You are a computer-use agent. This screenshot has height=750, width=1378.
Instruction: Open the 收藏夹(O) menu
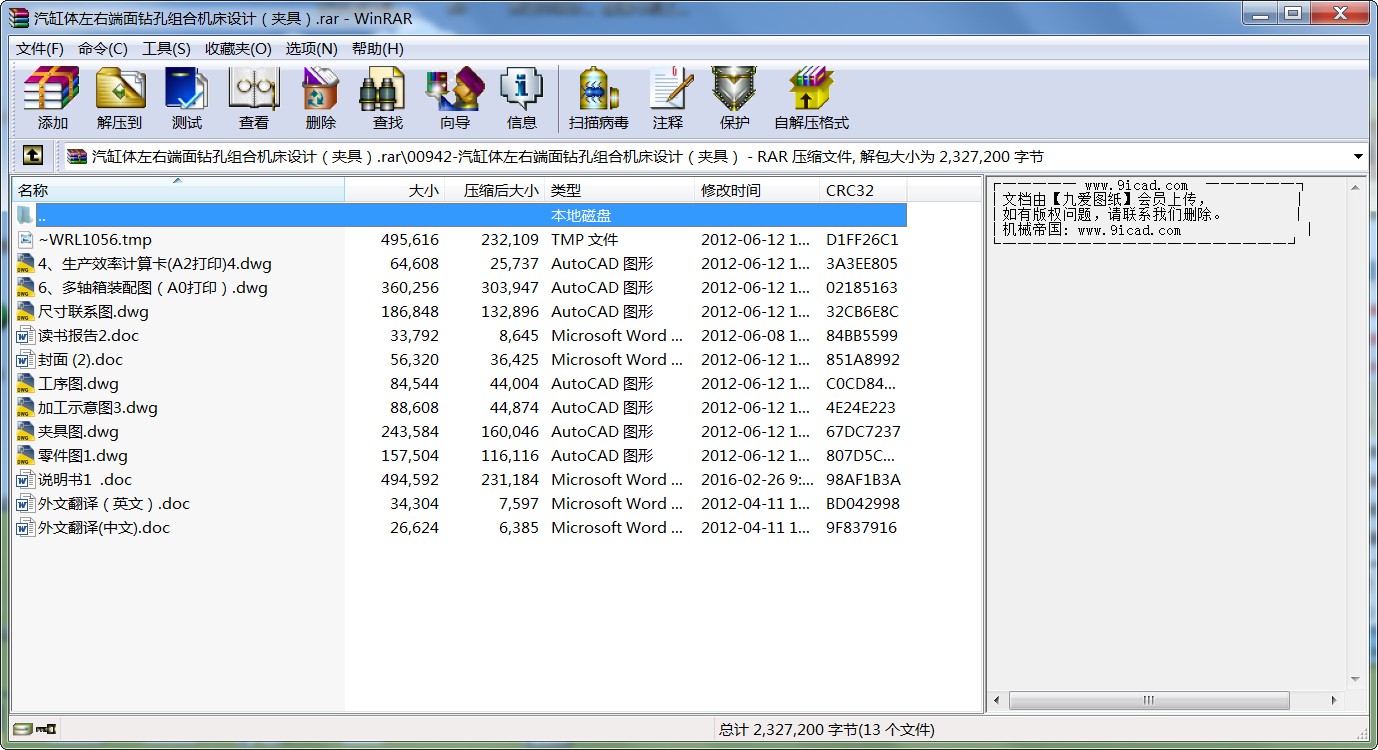(x=238, y=49)
